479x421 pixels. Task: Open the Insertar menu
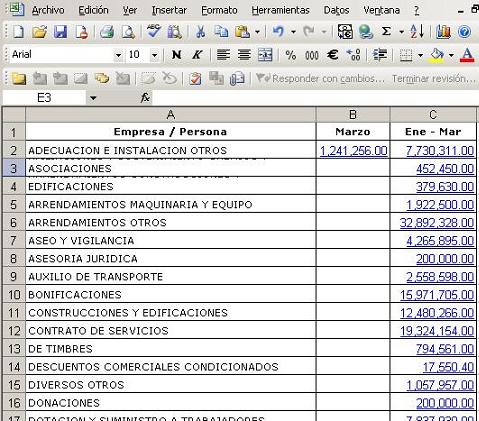(169, 11)
